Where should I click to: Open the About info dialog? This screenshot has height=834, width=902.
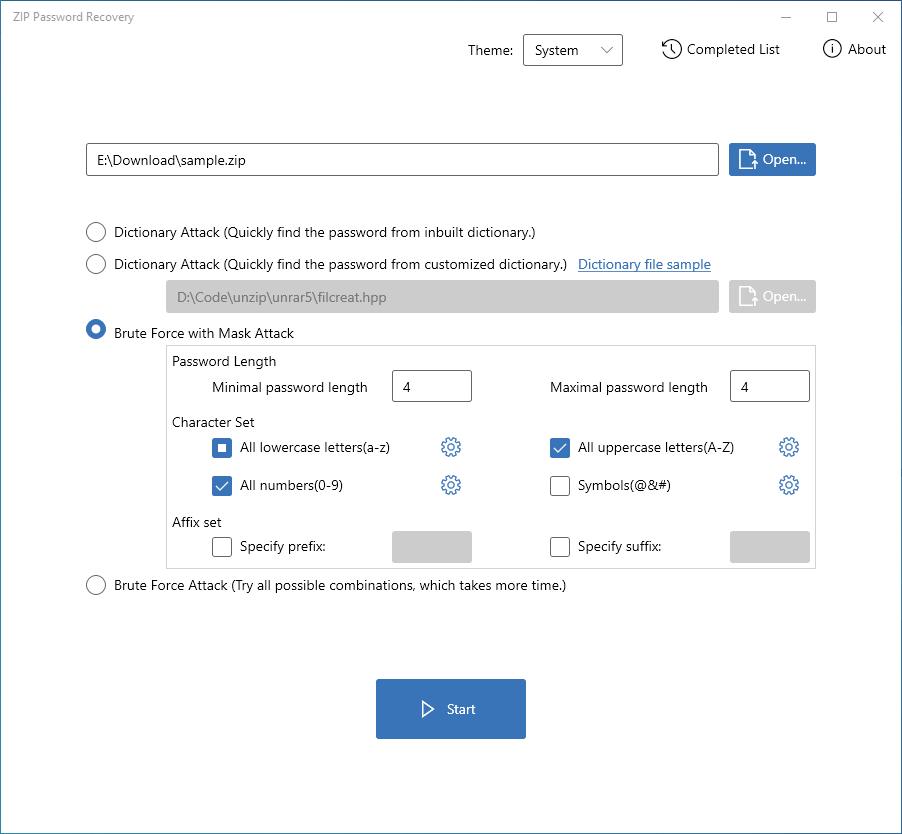click(854, 49)
